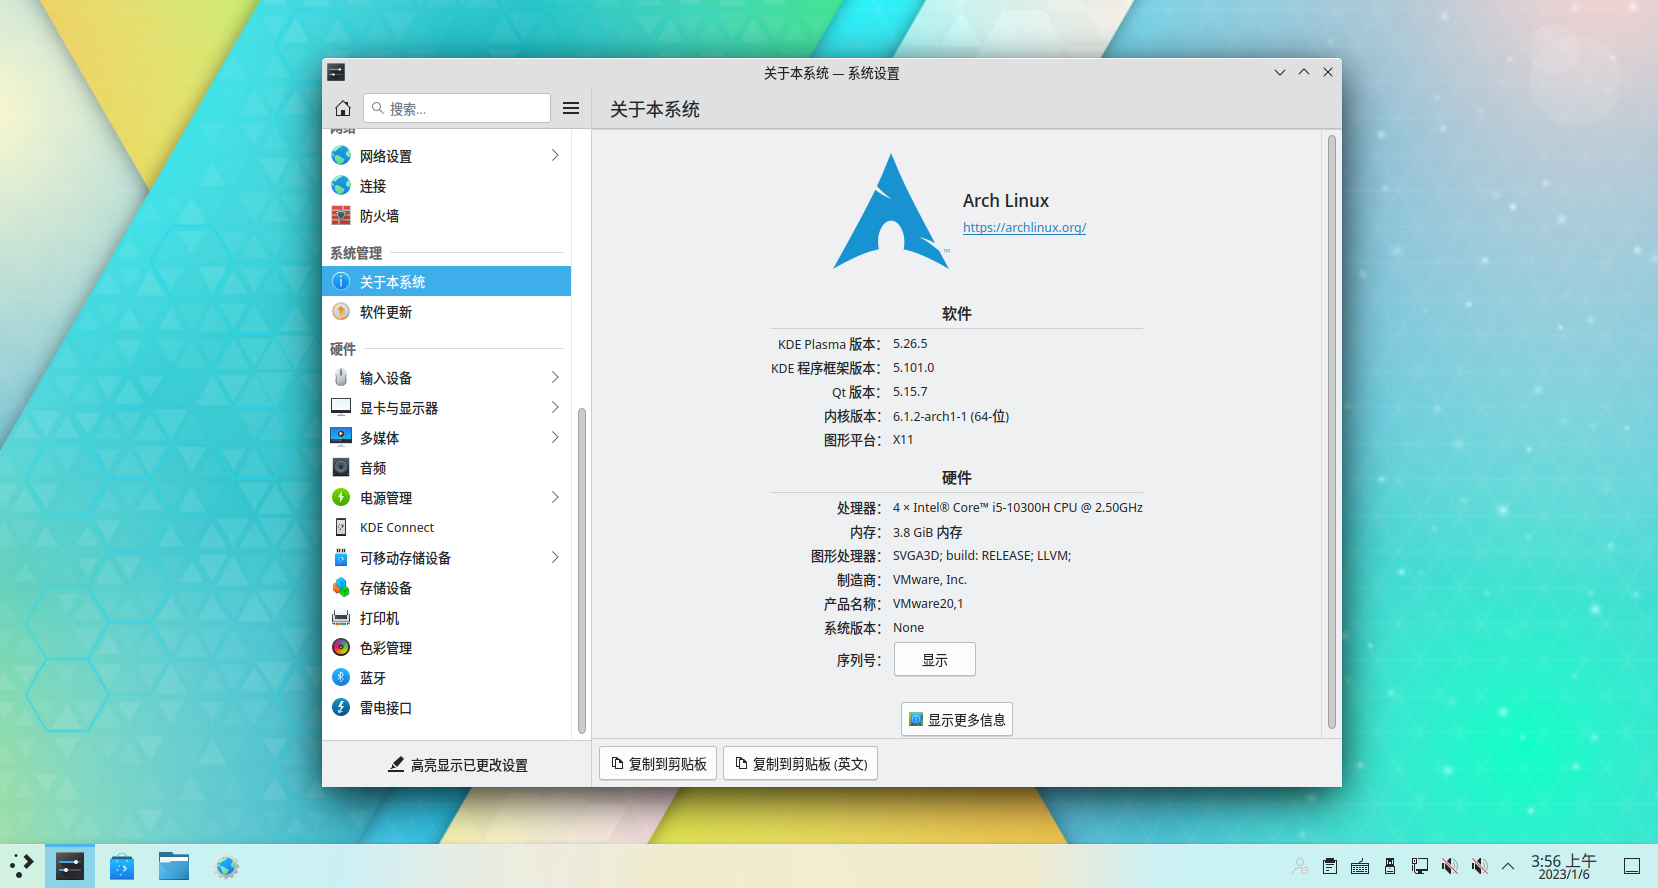Select 软件更新 in the sidebar
Viewport: 1658px width, 888px height.
click(446, 312)
